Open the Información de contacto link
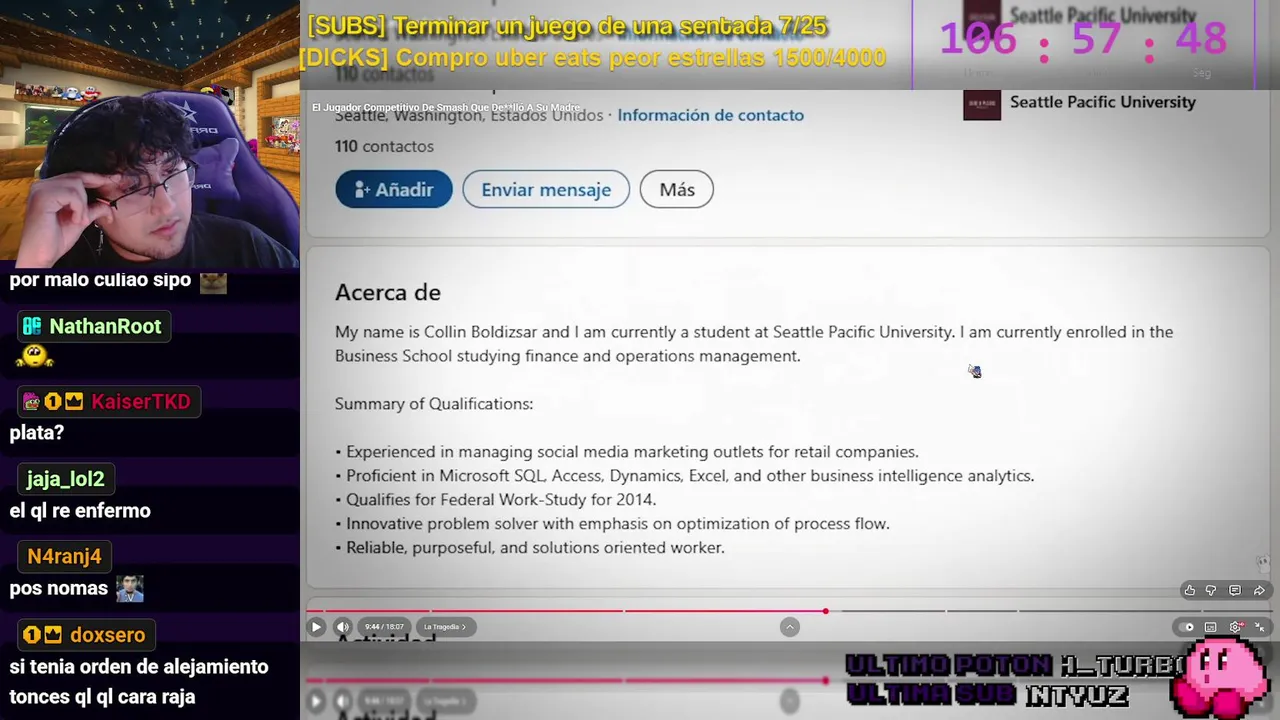 pos(711,115)
